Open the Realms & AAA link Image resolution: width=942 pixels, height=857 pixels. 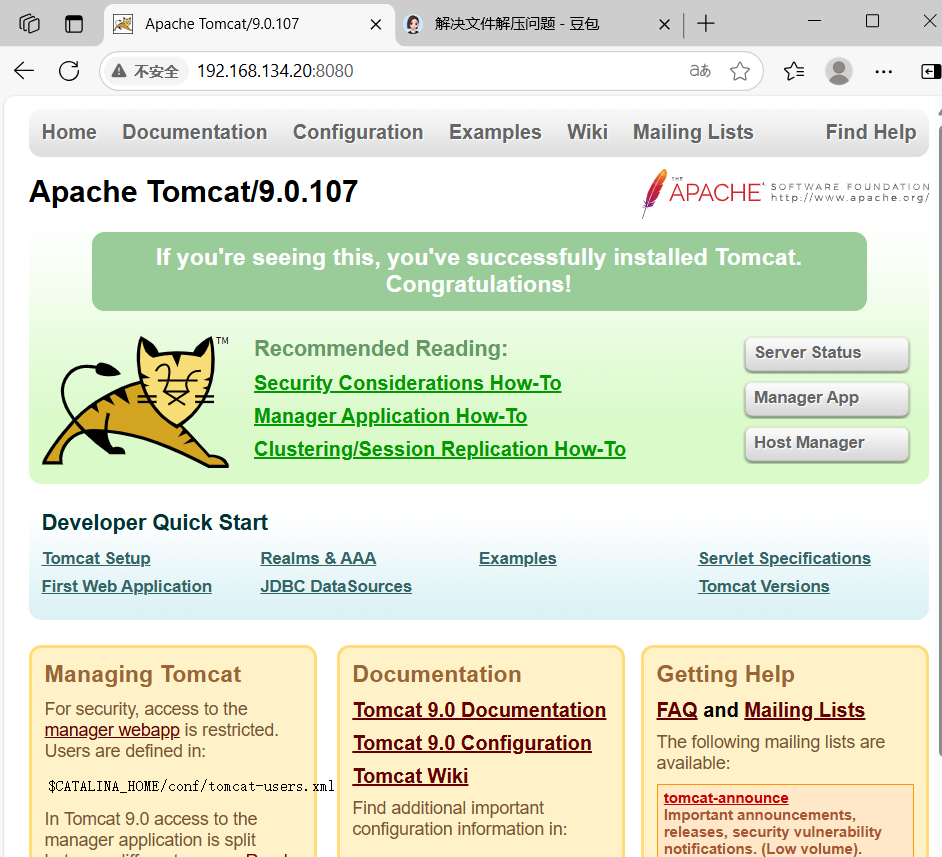pyautogui.click(x=318, y=559)
